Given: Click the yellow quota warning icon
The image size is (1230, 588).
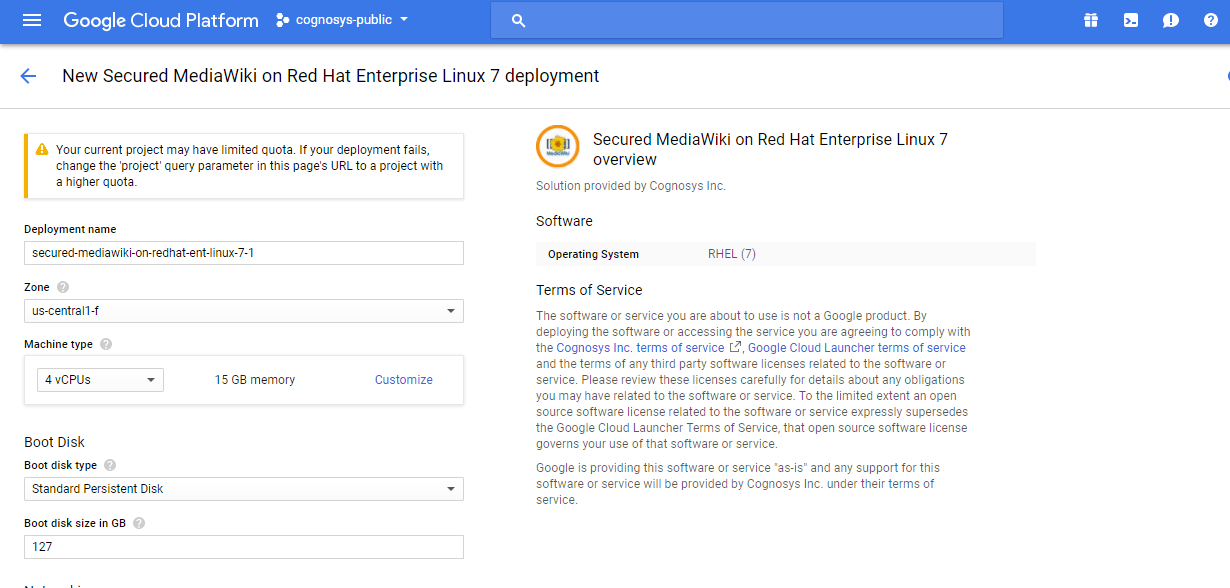Looking at the screenshot, I should coord(41,149).
